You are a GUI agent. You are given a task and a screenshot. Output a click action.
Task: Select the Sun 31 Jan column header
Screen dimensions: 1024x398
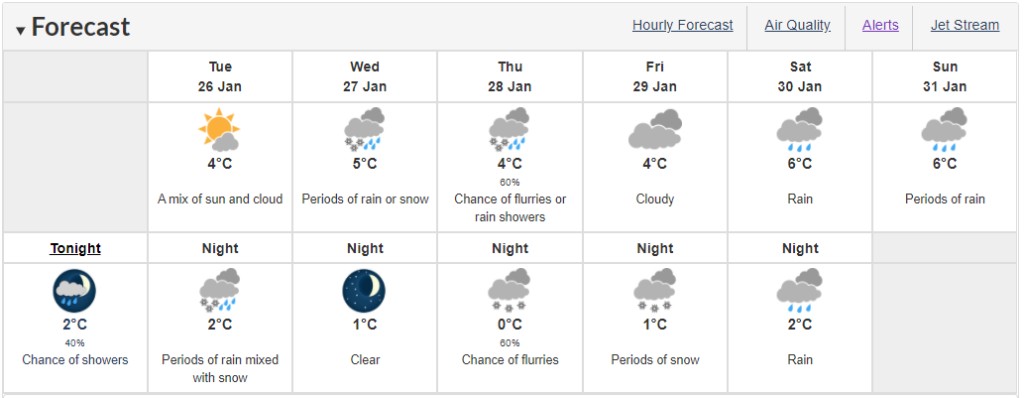coord(945,76)
